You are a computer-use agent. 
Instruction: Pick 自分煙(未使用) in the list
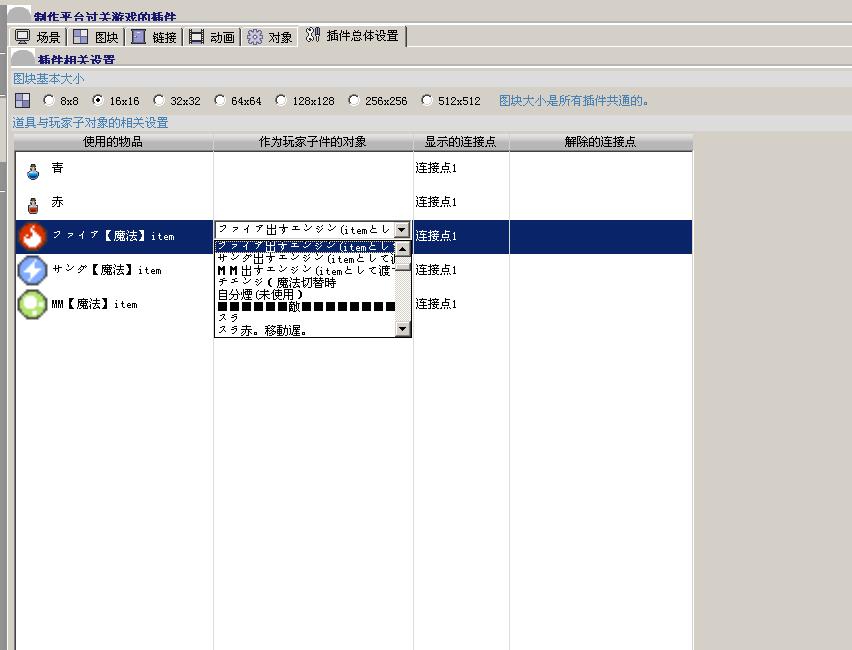[305, 295]
